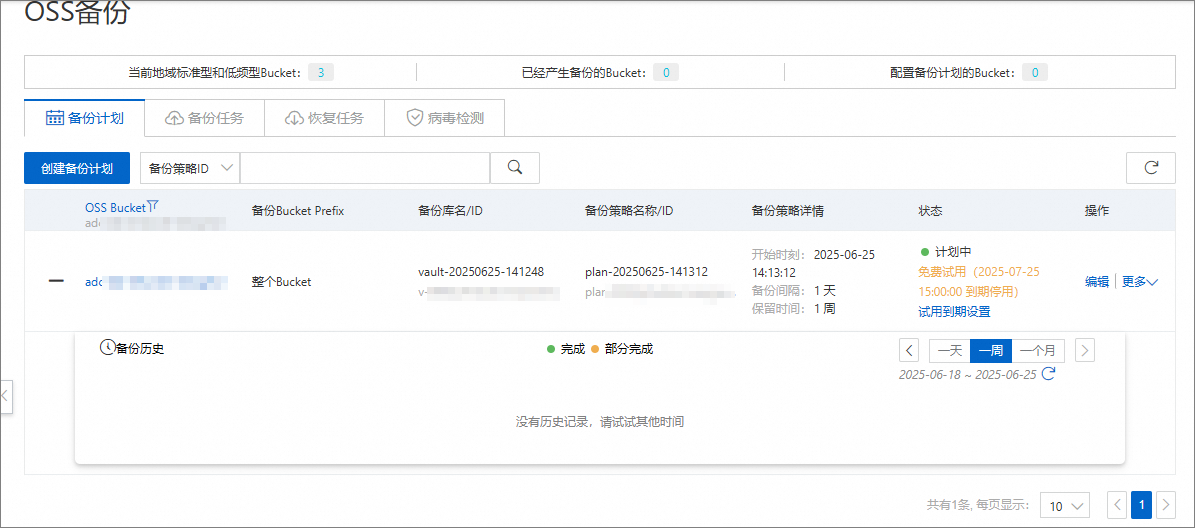Click the count 0 for 配置备份计划的Bucket
Screen dimensions: 1195x528
(x=1035, y=73)
